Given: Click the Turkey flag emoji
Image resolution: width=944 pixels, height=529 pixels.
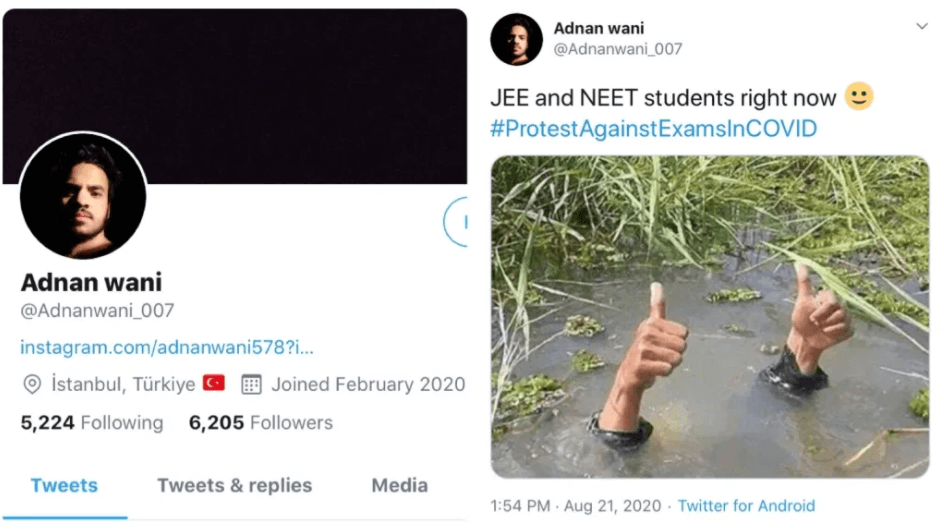Looking at the screenshot, I should pyautogui.click(x=214, y=384).
